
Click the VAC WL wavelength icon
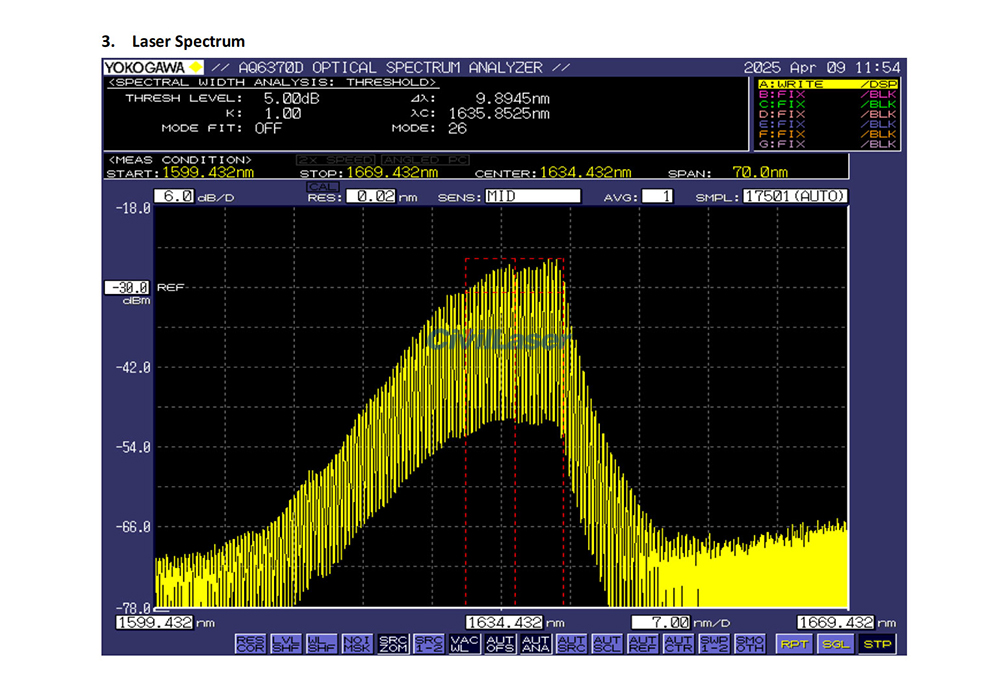(465, 644)
